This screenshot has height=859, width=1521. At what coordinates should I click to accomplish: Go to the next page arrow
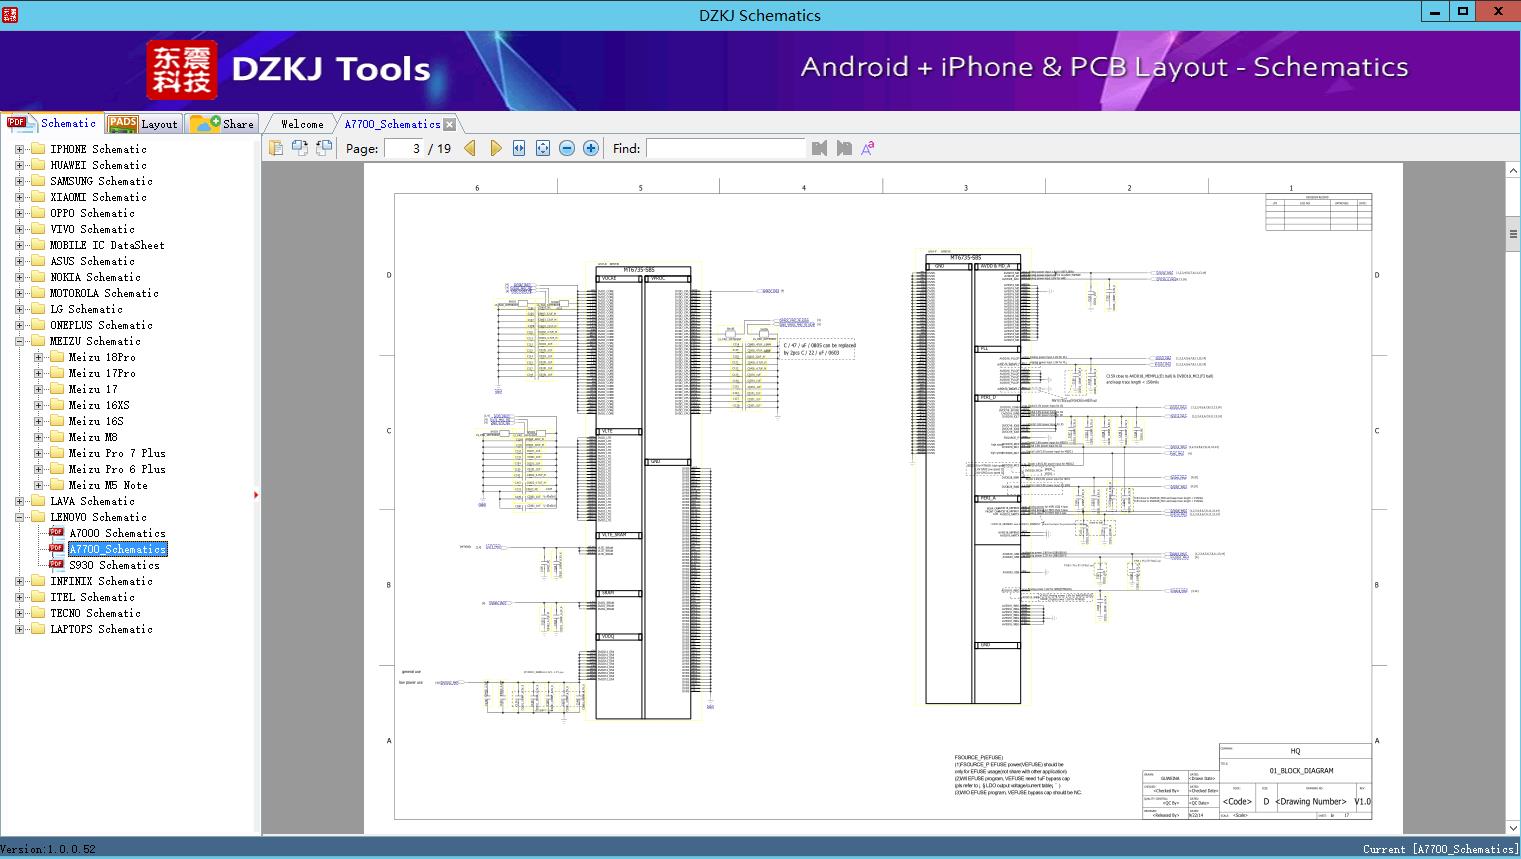click(x=495, y=148)
